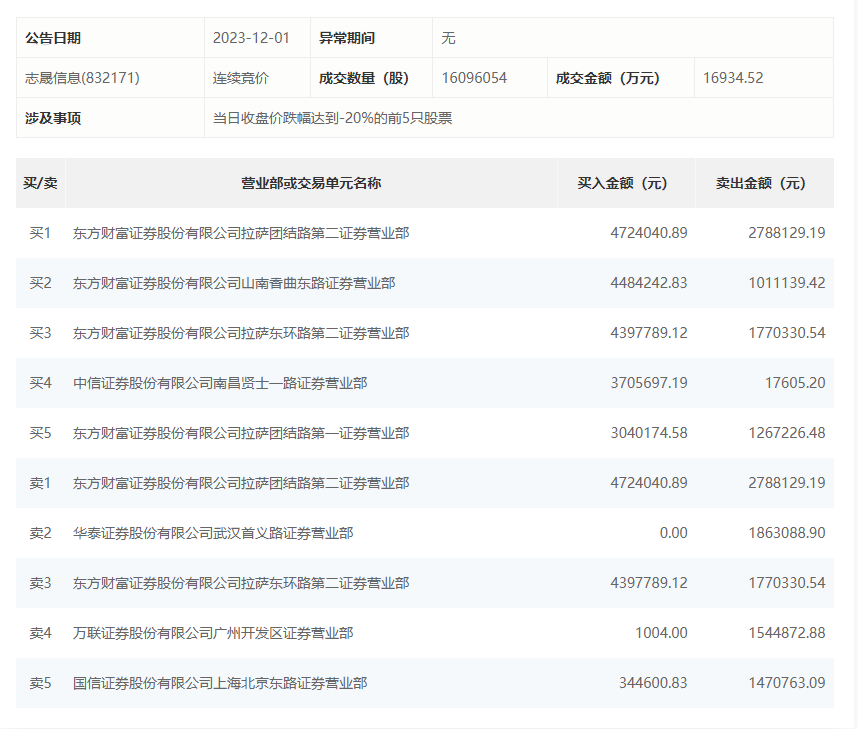Click the announcement date 2023-12-01
Viewport: 858px width, 729px height.
coord(251,38)
